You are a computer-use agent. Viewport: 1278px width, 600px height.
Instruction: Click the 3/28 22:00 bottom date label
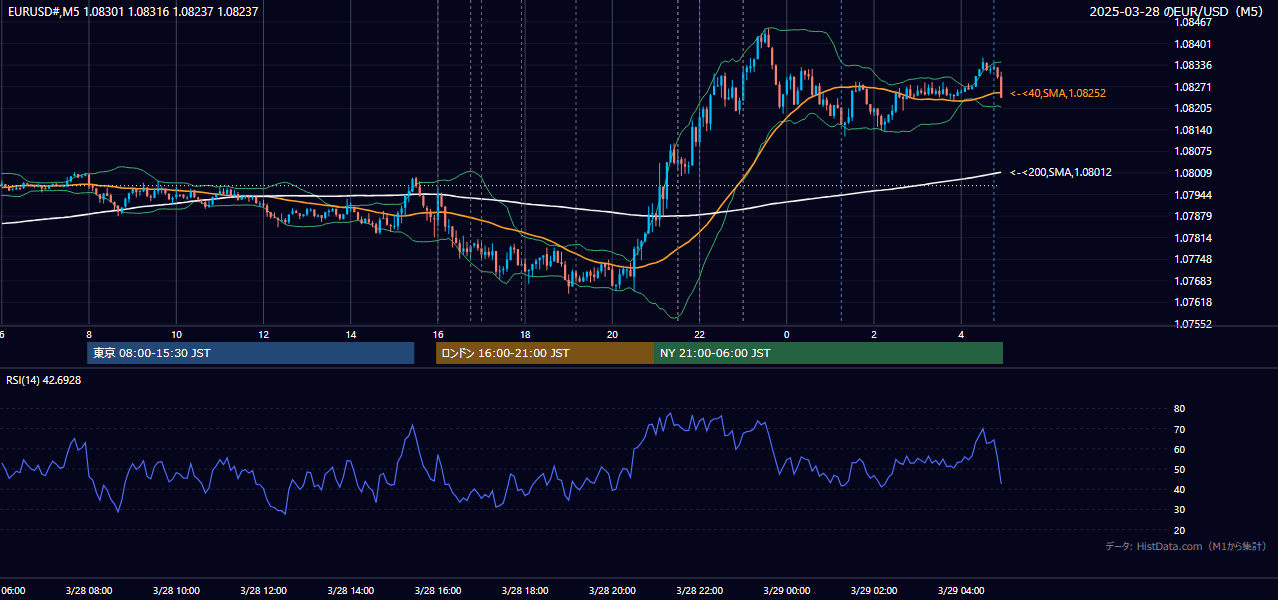point(700,590)
